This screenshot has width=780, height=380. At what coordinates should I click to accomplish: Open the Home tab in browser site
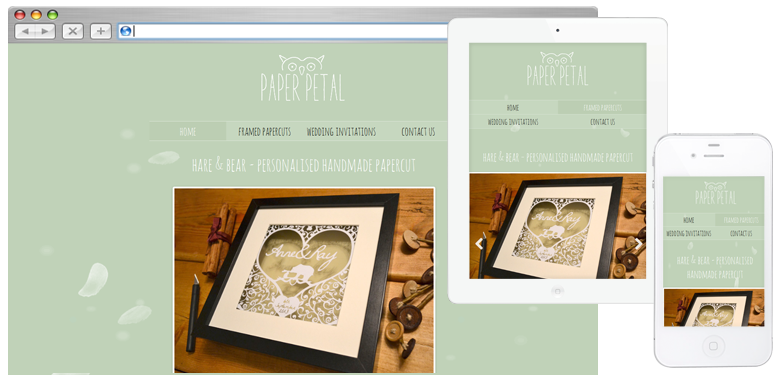pyautogui.click(x=188, y=132)
